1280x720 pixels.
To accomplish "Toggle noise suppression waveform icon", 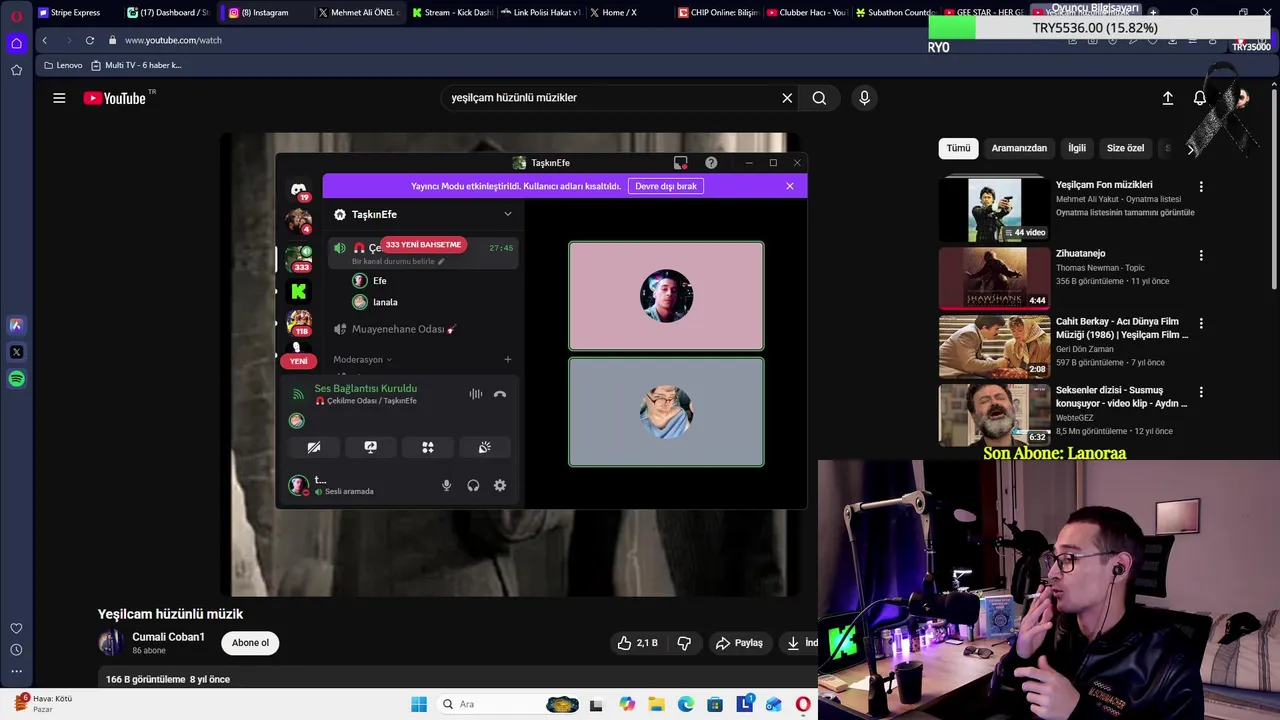I will click(476, 394).
